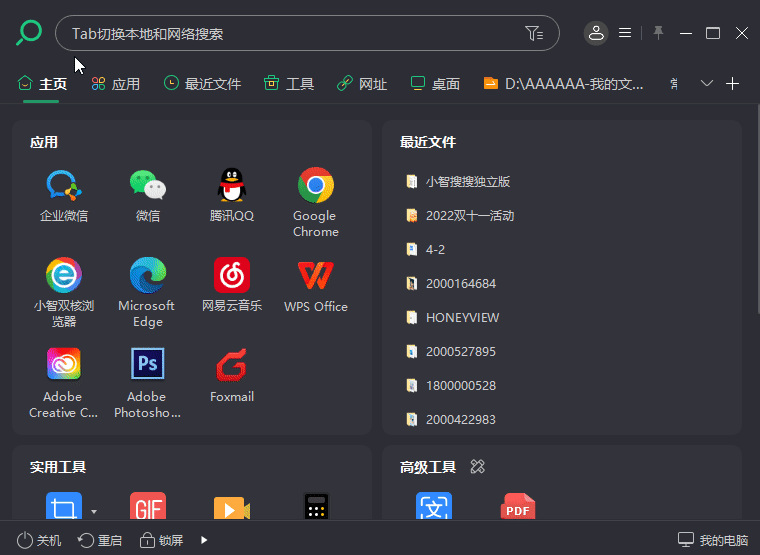Open the search filter icon
The height and width of the screenshot is (555, 760).
click(534, 33)
